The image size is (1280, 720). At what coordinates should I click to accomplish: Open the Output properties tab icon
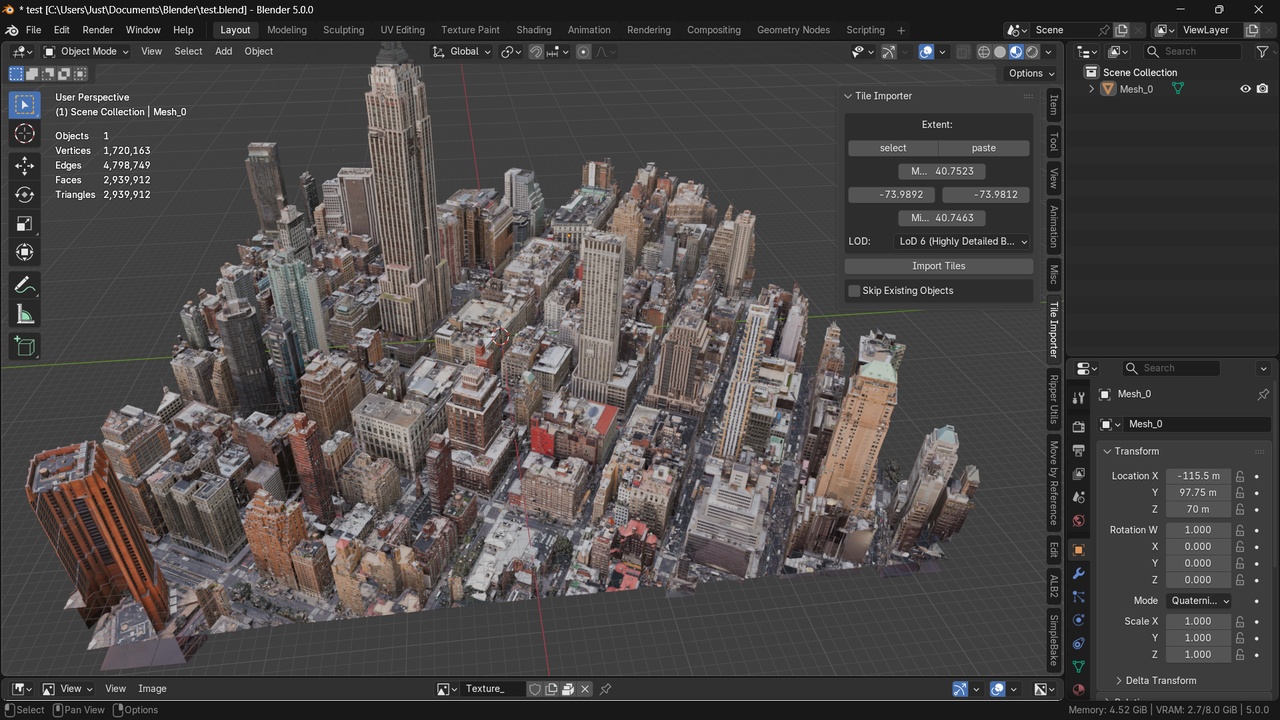coord(1078,450)
